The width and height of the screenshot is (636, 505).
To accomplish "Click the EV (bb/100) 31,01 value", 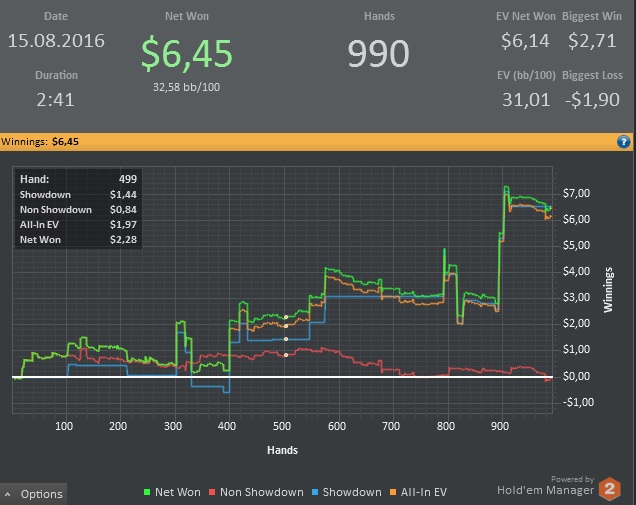I will [526, 100].
